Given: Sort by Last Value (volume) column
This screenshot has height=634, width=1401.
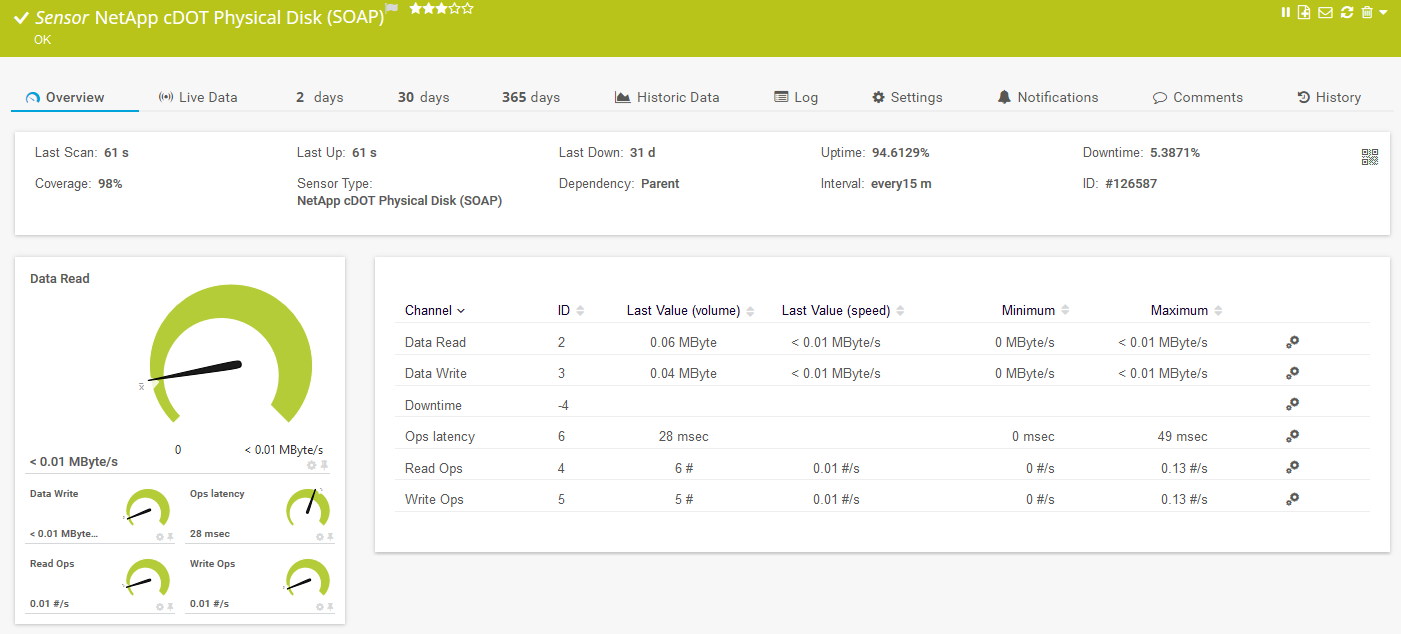Looking at the screenshot, I should click(x=690, y=310).
